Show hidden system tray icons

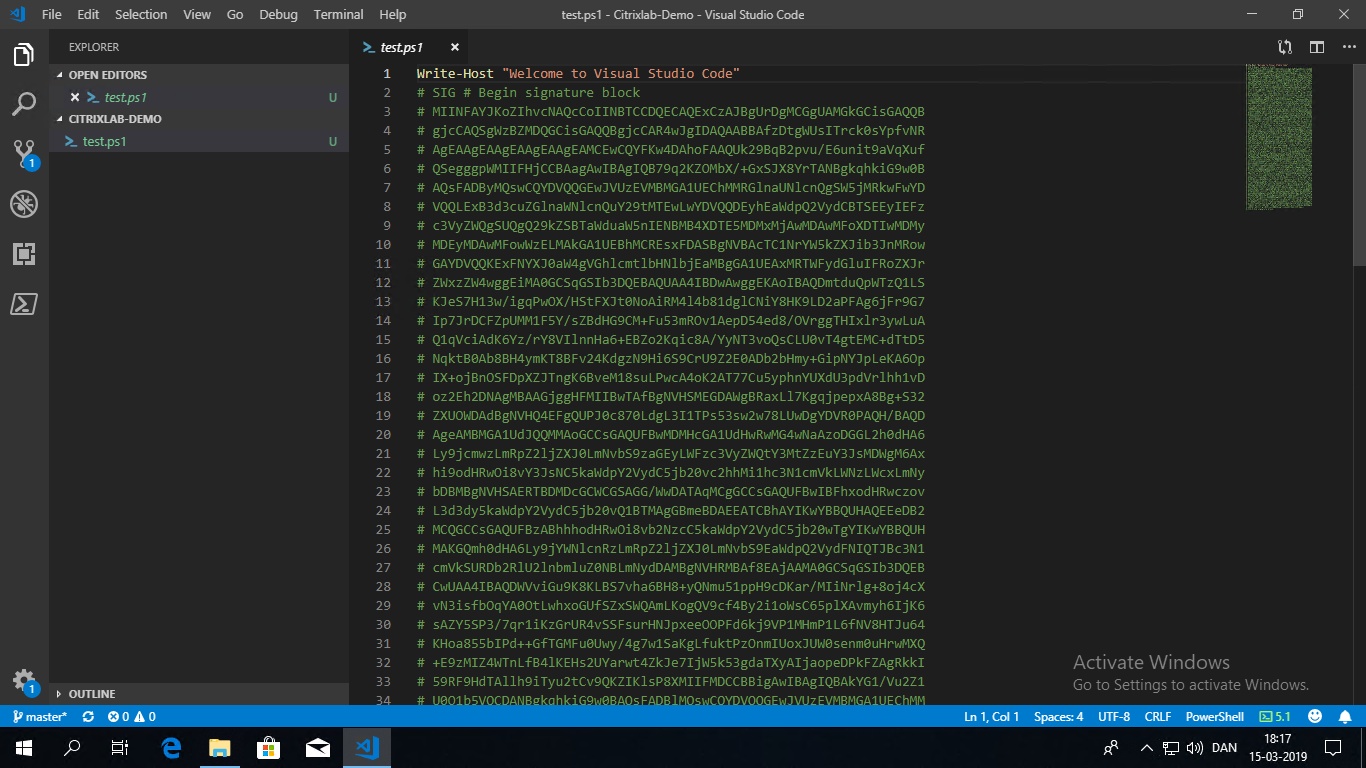tap(1146, 747)
